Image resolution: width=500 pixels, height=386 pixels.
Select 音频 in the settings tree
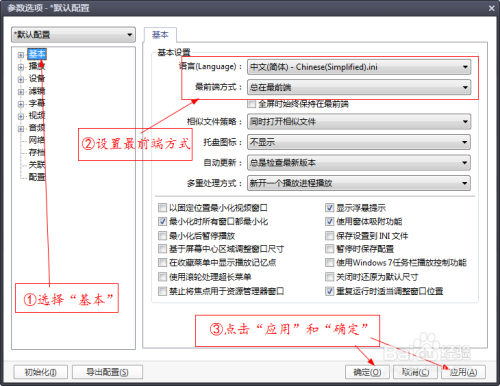[x=37, y=128]
